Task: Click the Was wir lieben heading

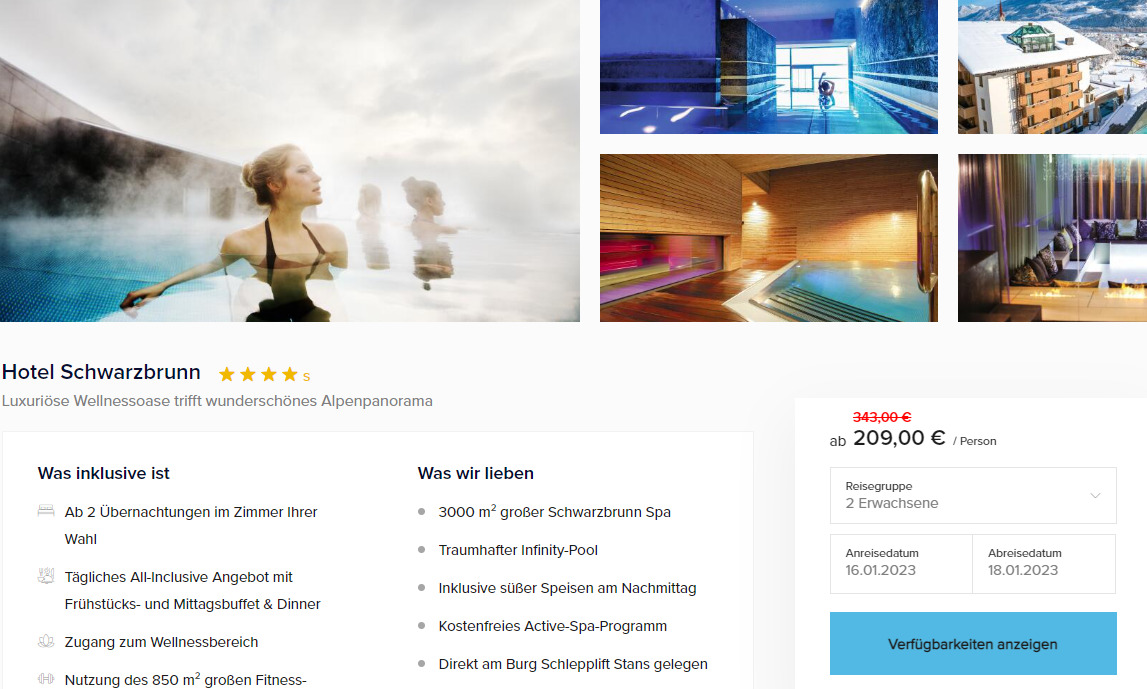Action: coord(475,473)
